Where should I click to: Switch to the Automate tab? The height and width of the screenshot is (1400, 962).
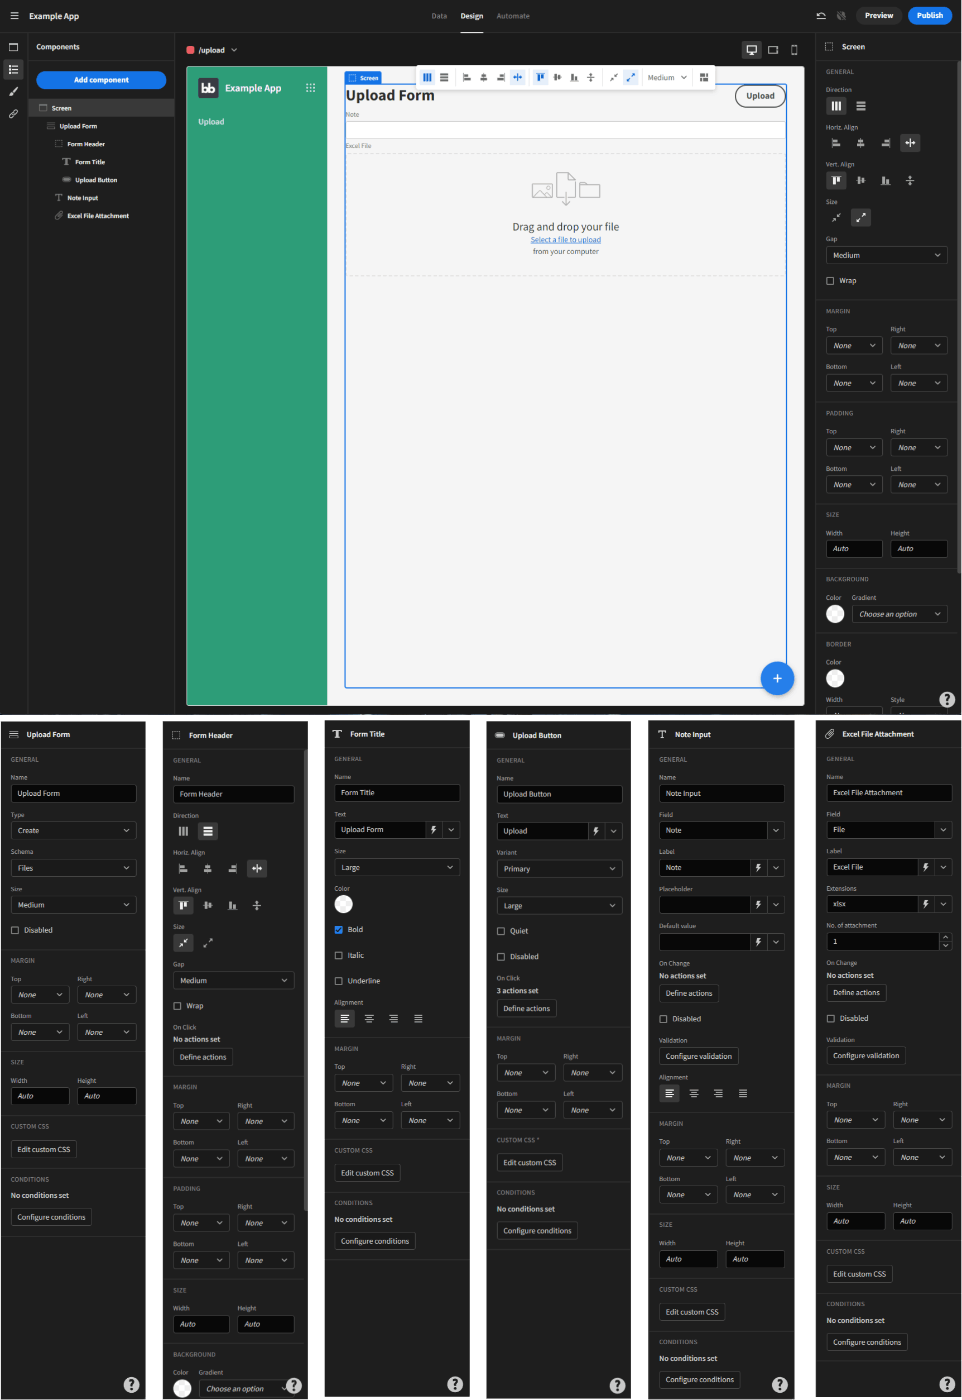coord(513,16)
